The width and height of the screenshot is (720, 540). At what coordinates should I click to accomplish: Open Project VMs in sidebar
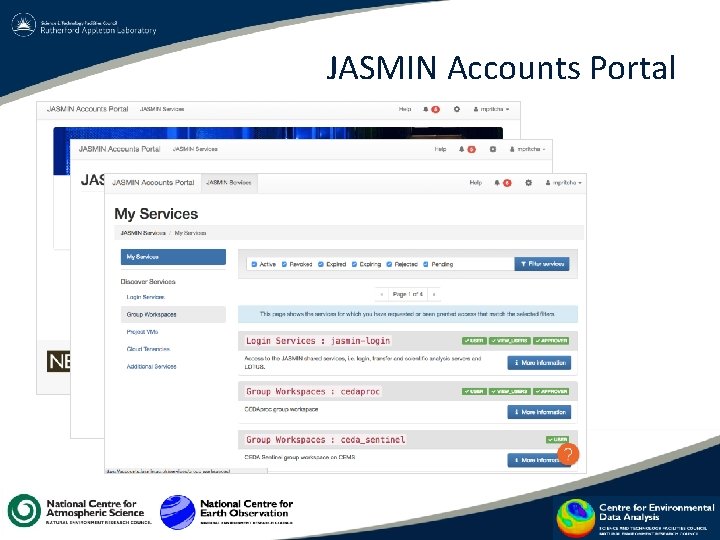(142, 332)
